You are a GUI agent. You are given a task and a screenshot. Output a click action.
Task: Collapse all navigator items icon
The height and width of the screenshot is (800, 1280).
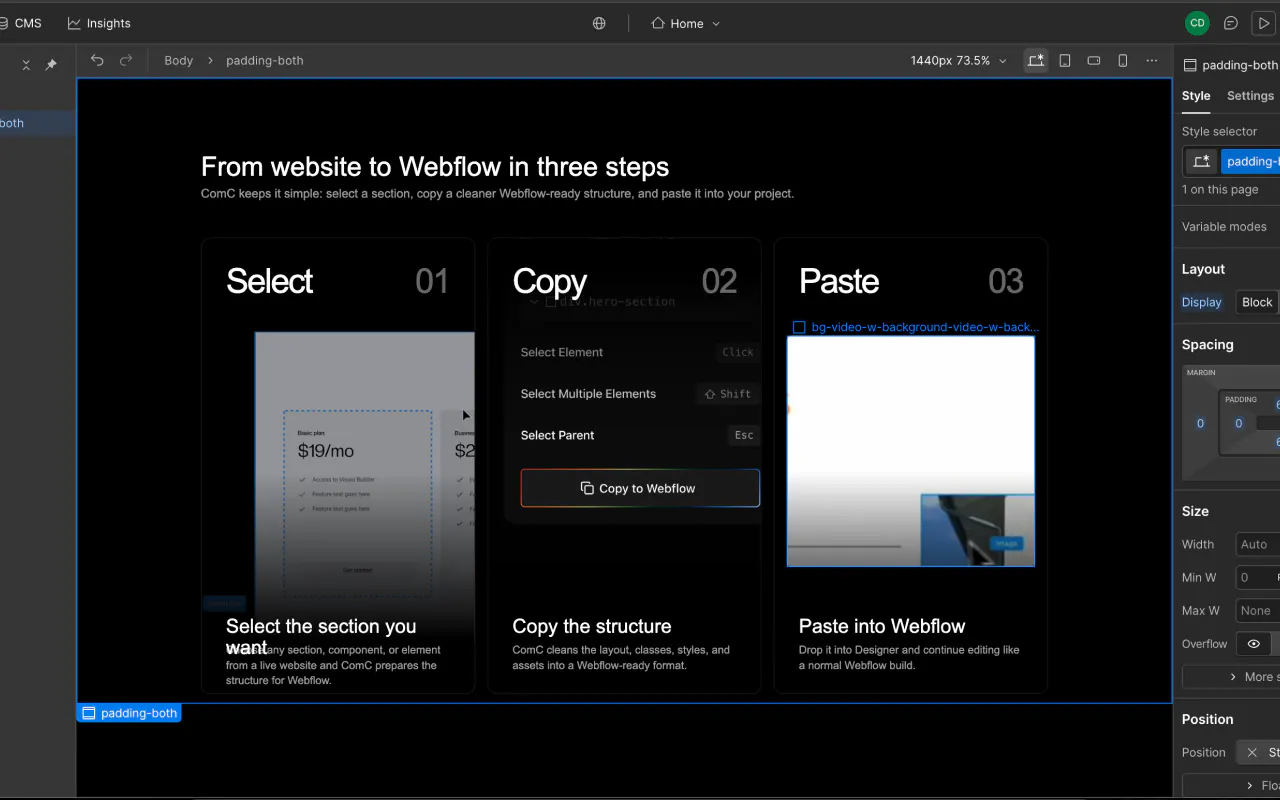point(26,65)
